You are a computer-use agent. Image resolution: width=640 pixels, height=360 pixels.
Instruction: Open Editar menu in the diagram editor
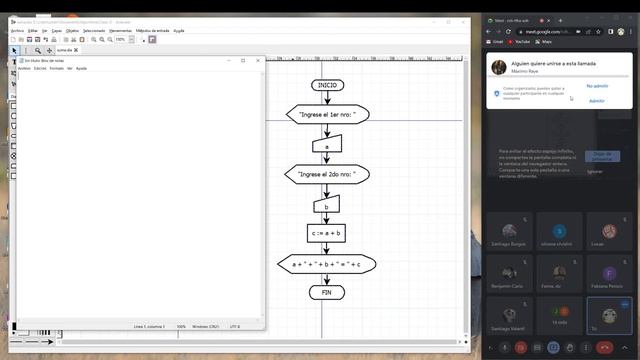[x=33, y=31]
